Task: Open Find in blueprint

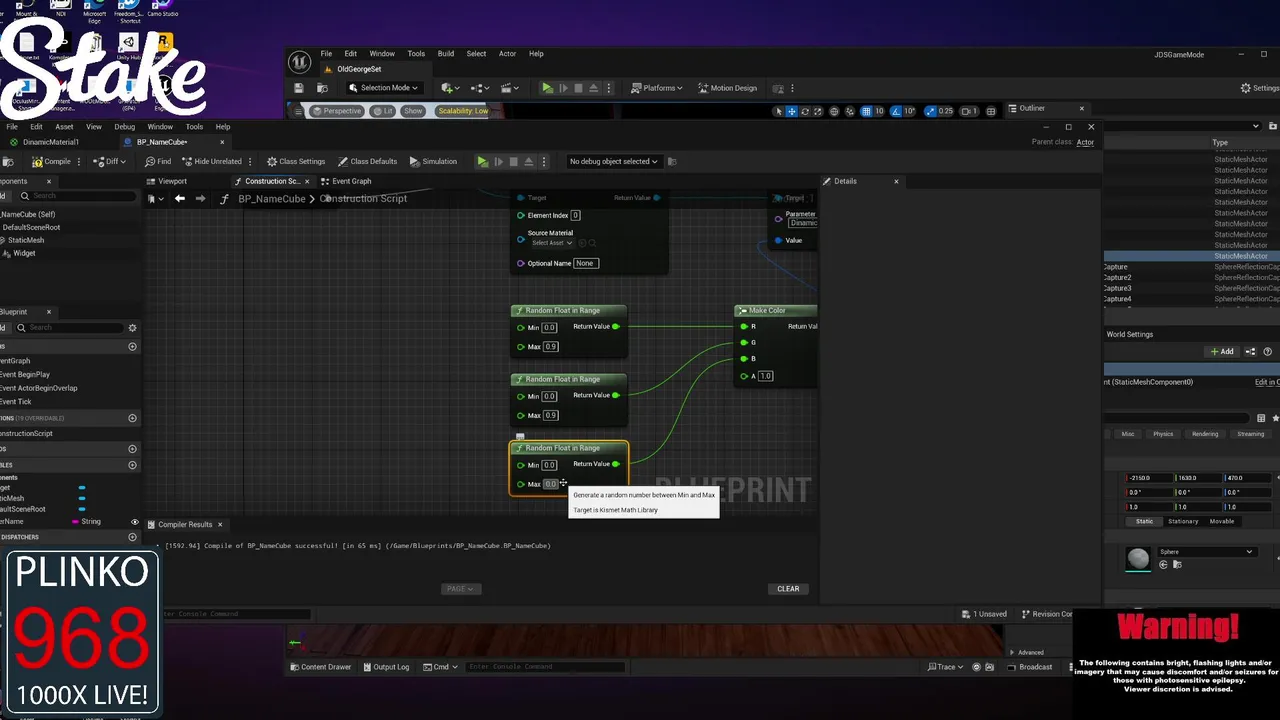Action: (x=158, y=161)
